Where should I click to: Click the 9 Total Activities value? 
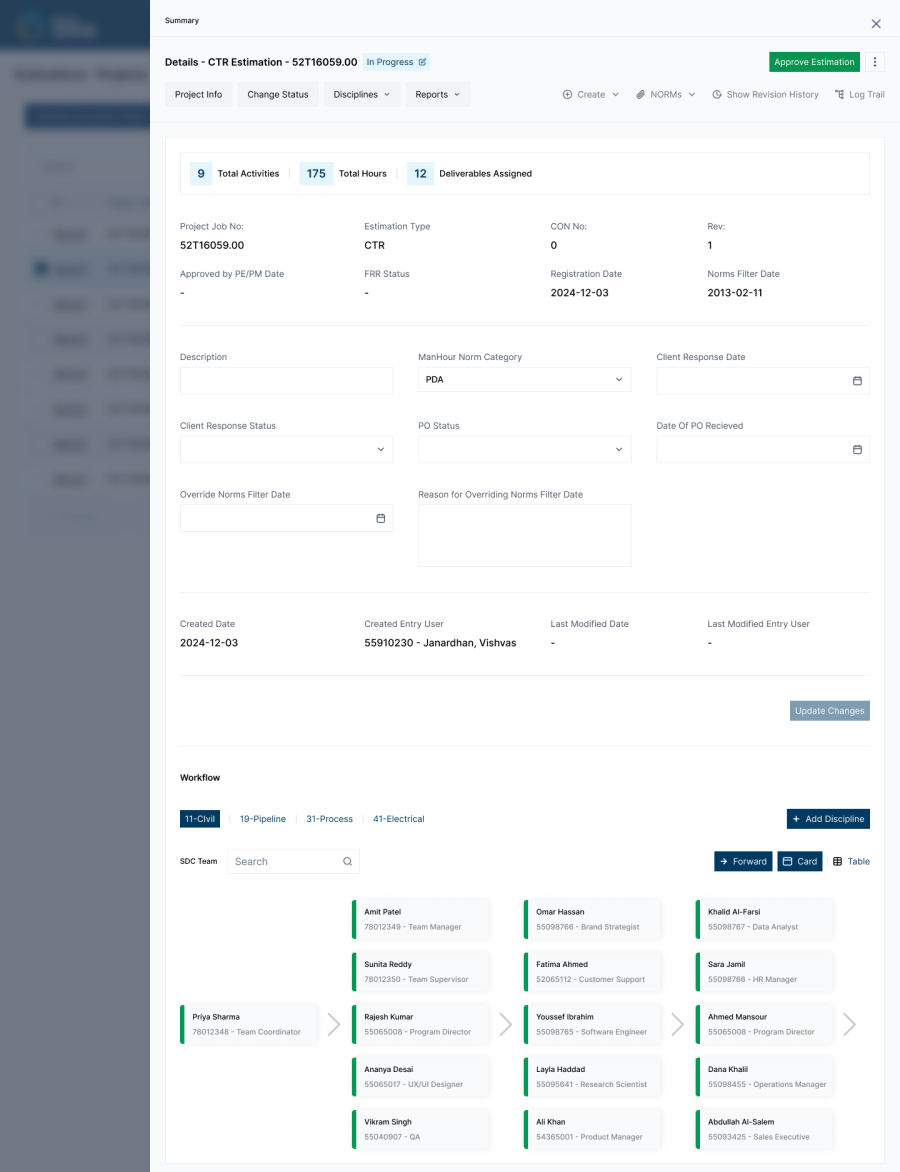click(x=201, y=173)
